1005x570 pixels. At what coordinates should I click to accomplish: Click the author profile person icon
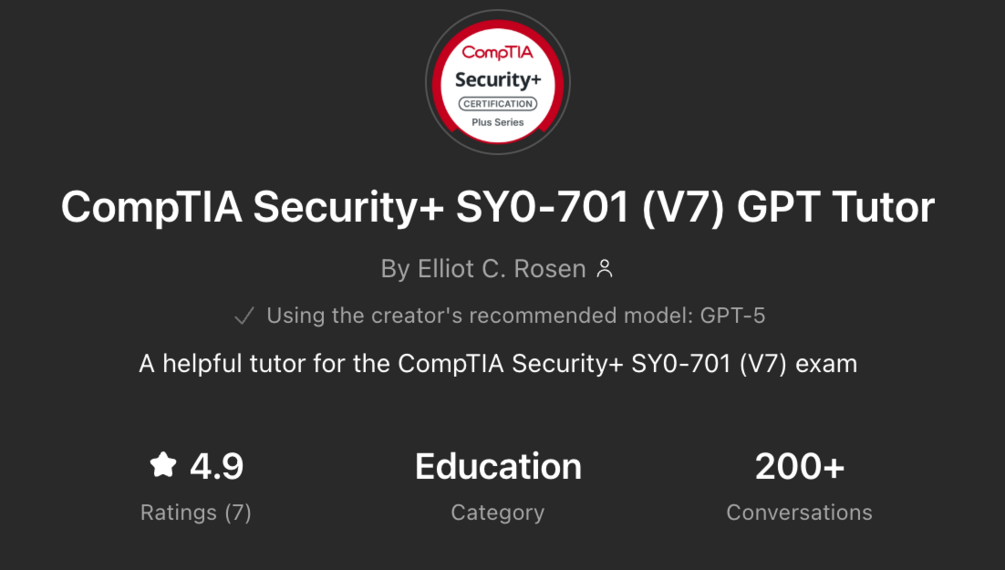point(604,268)
